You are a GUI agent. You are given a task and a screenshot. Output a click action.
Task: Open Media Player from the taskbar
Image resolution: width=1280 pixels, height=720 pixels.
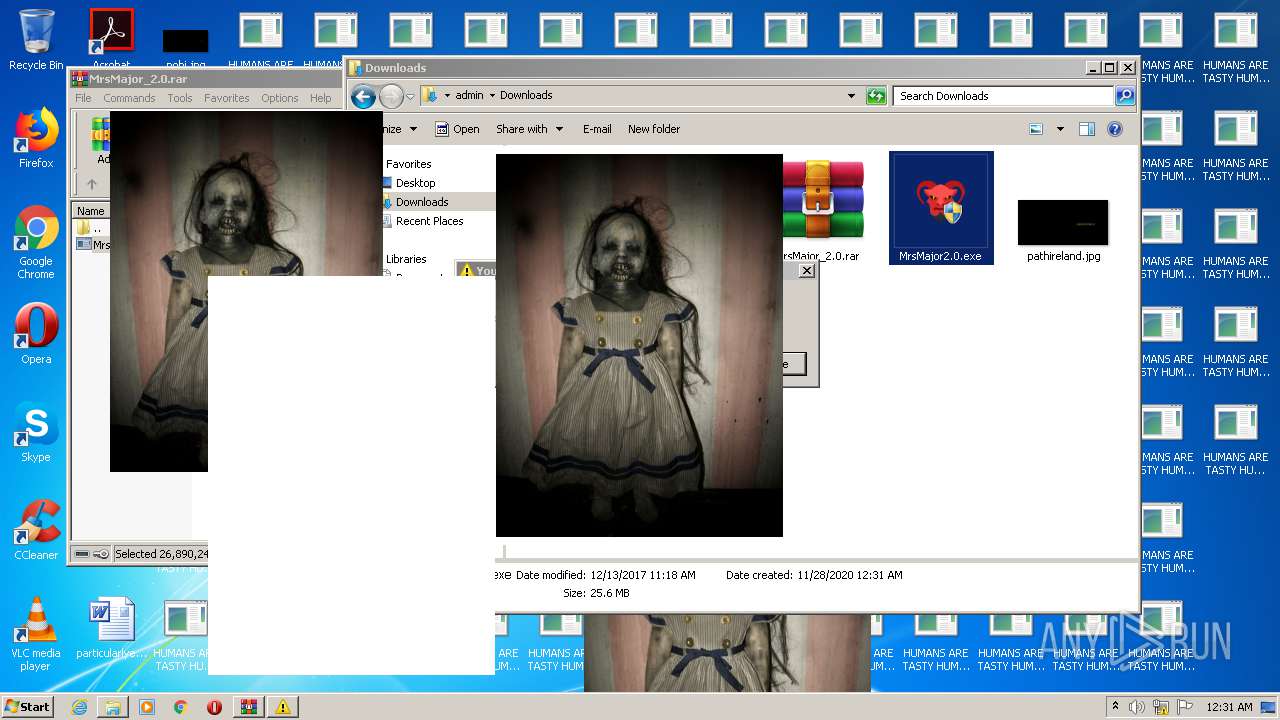[x=147, y=707]
